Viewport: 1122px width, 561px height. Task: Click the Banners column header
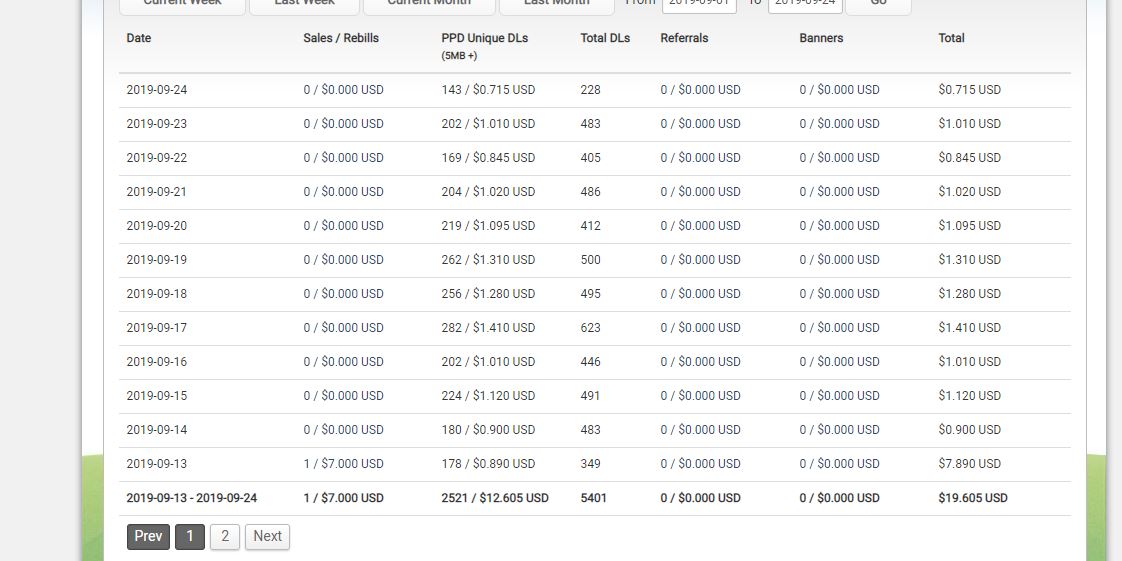(821, 38)
